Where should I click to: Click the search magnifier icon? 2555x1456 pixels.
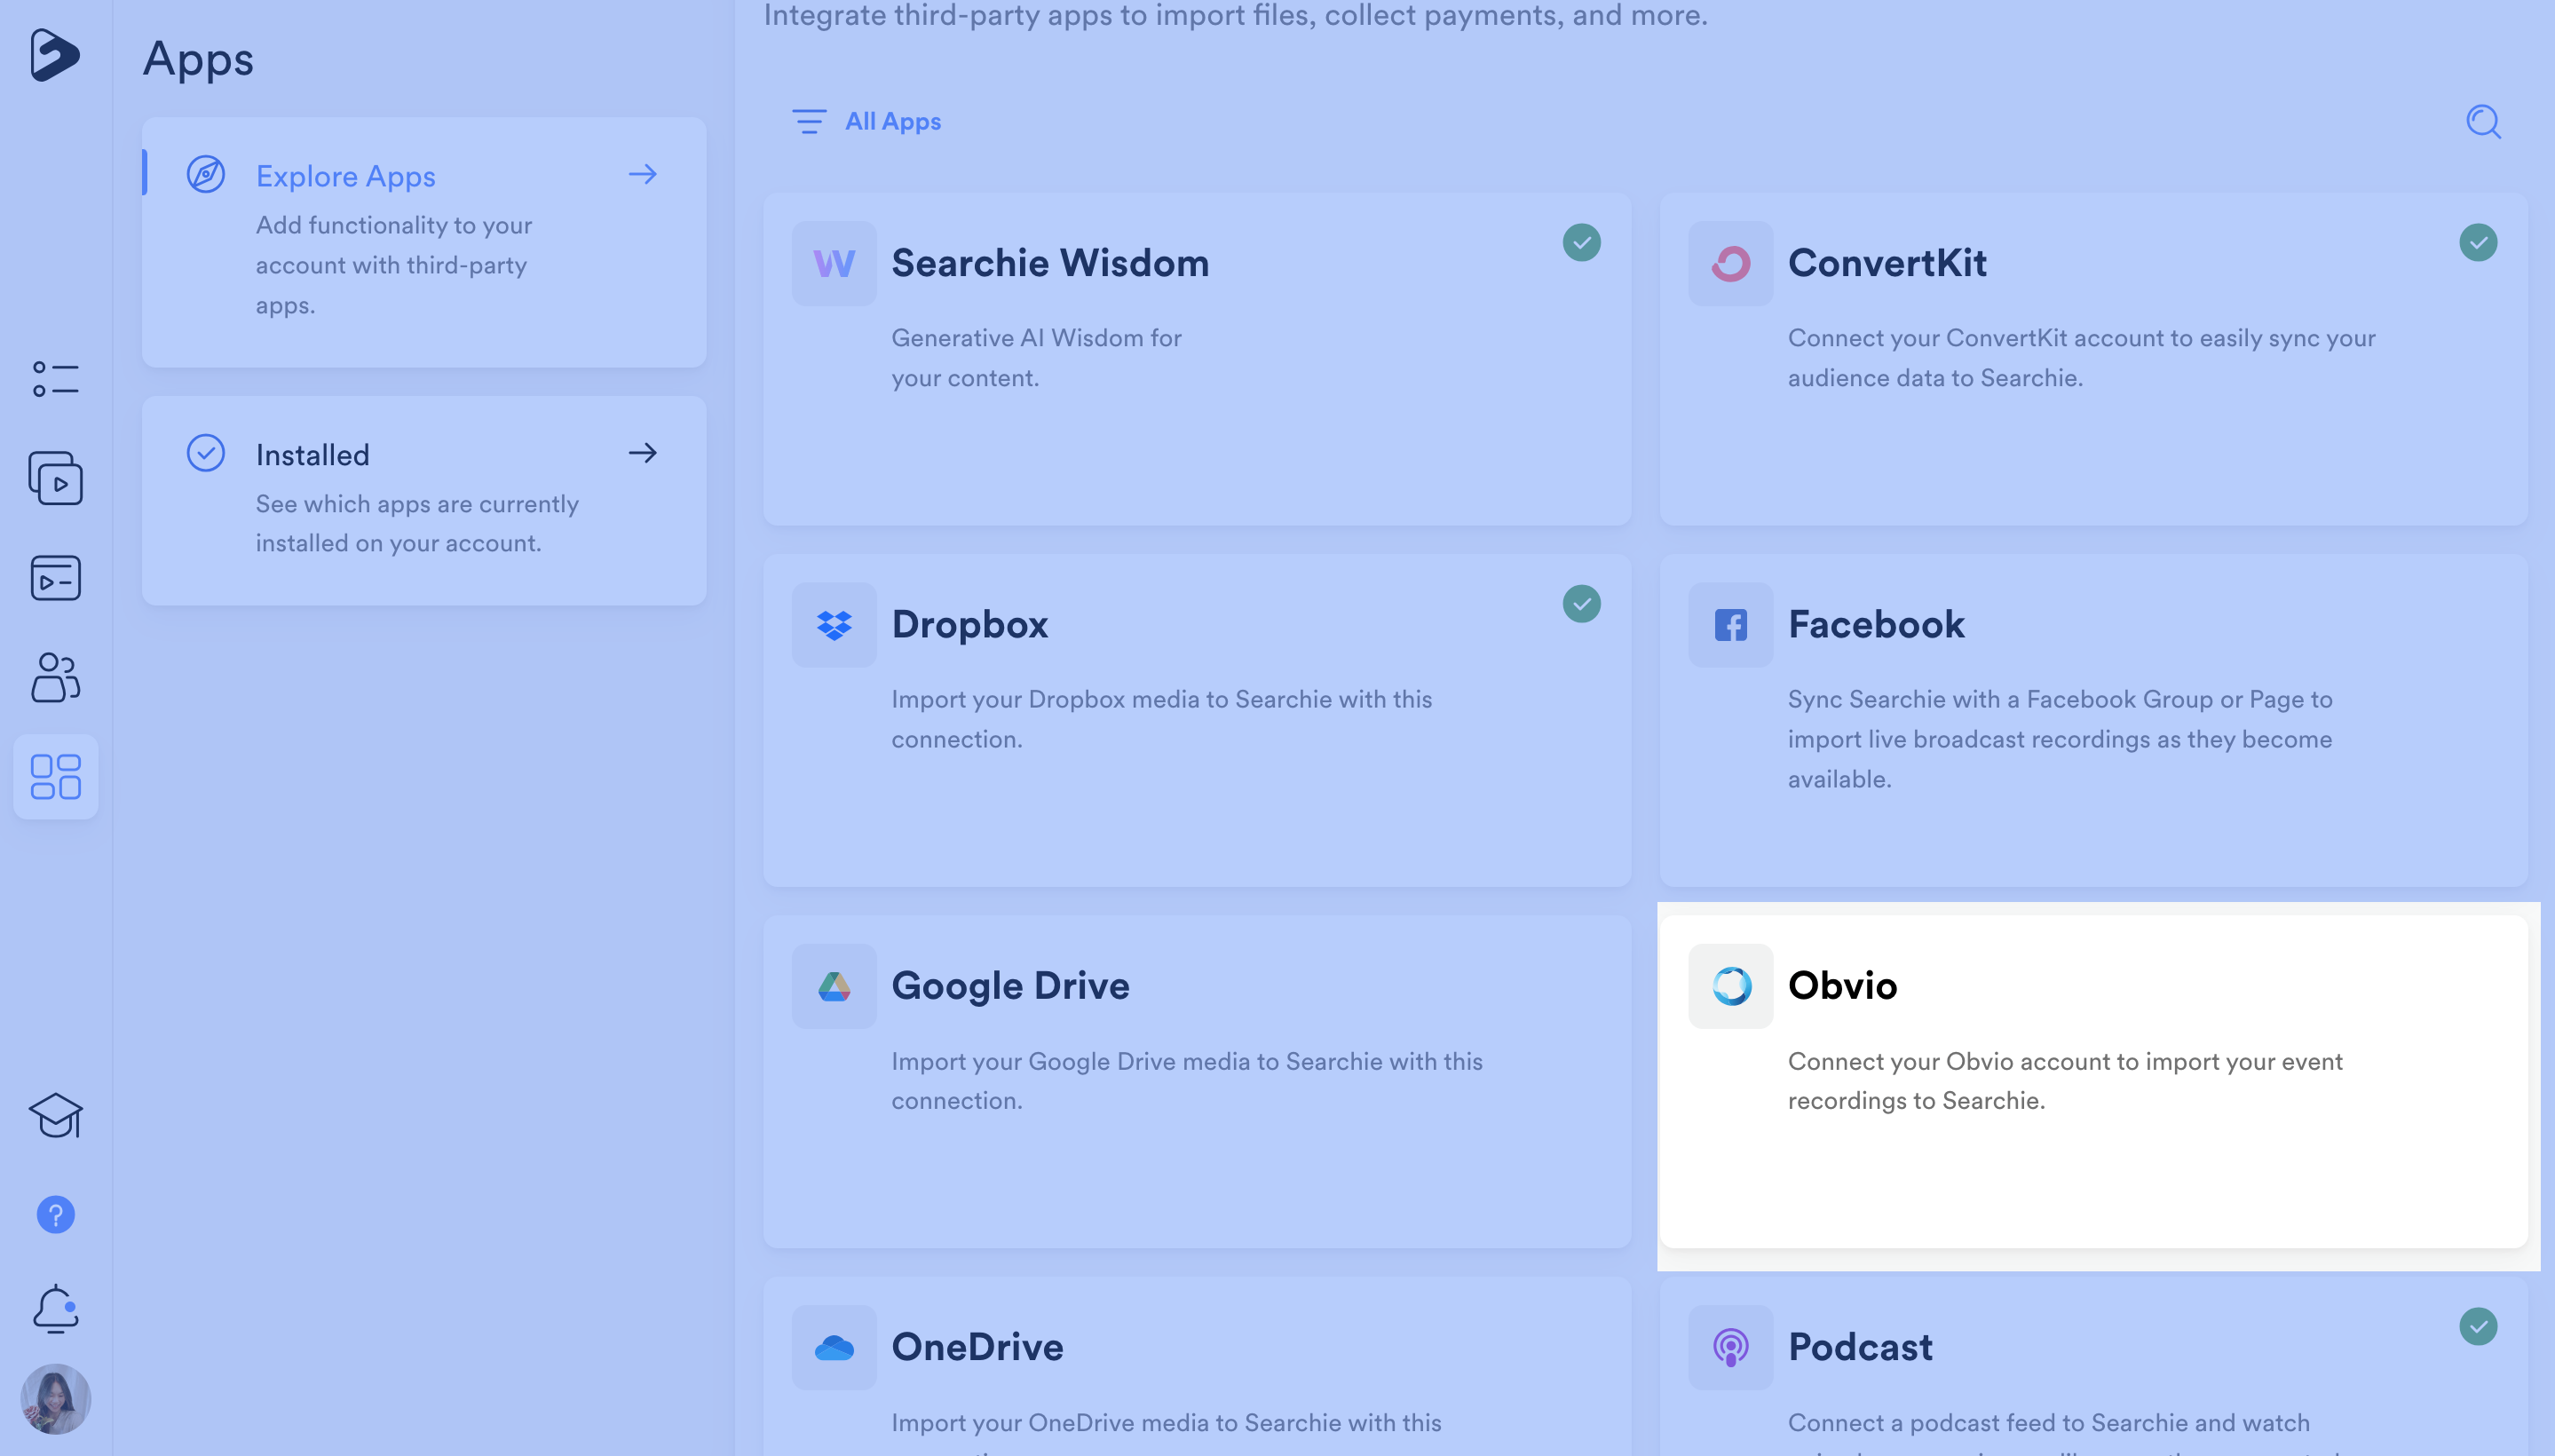[x=2483, y=122]
